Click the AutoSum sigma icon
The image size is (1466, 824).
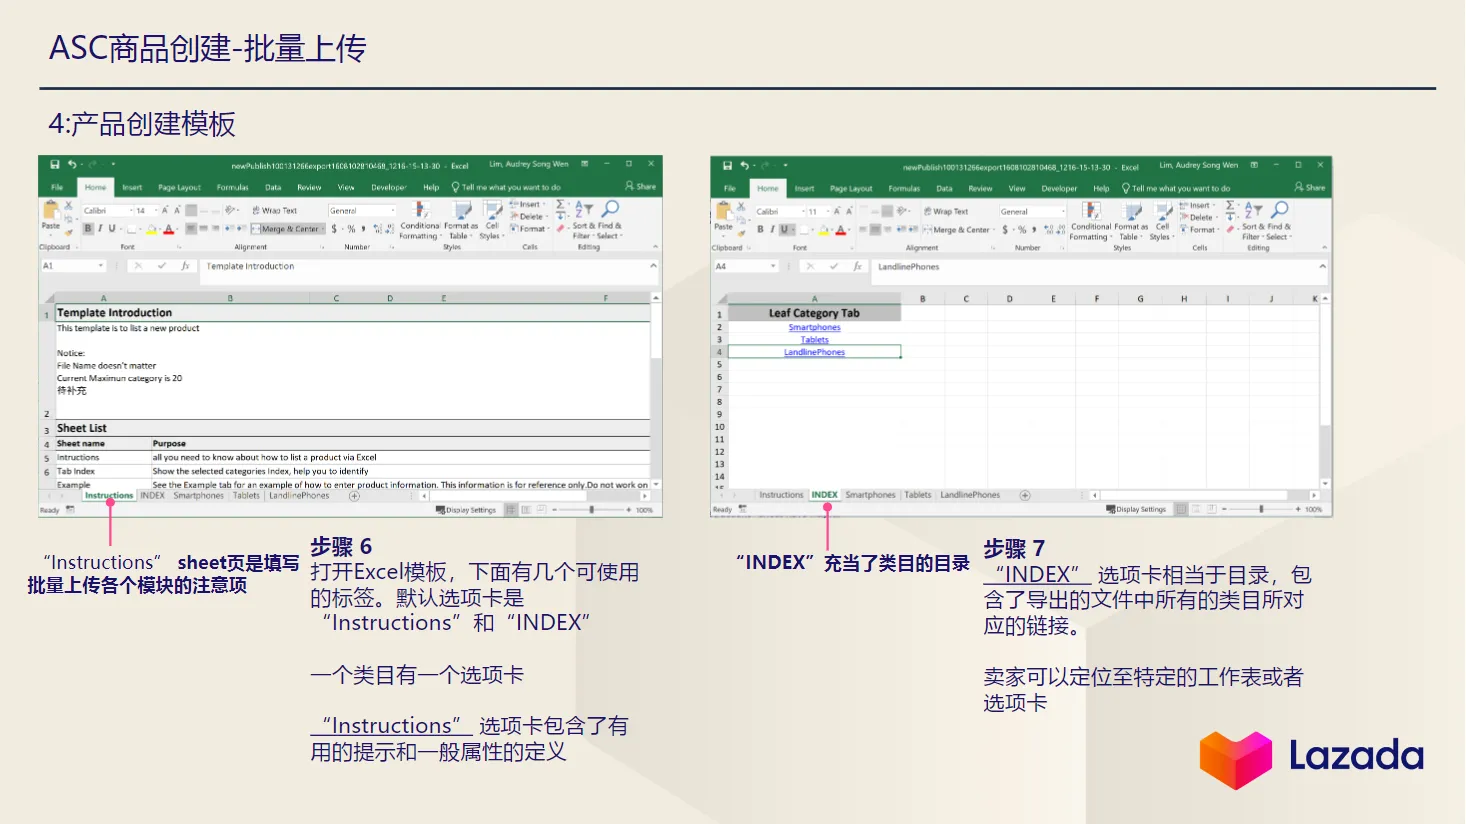pos(561,204)
